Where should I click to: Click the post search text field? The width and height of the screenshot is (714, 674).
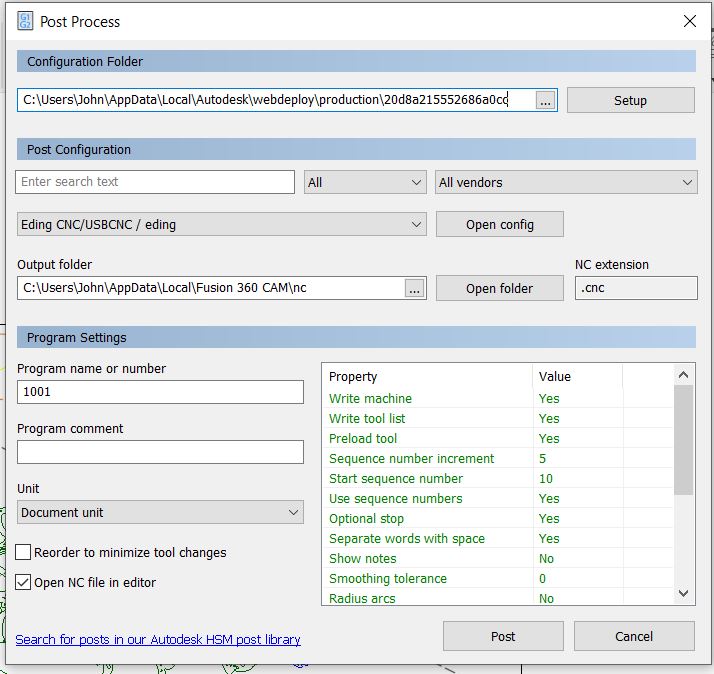point(155,182)
